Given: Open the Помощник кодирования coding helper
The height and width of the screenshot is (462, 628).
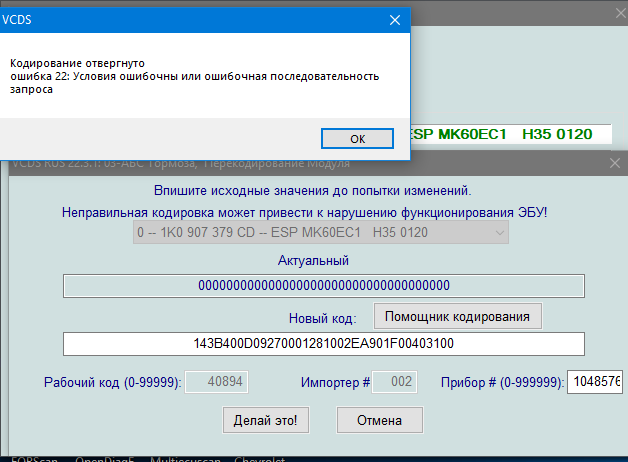Looking at the screenshot, I should coord(458,316).
